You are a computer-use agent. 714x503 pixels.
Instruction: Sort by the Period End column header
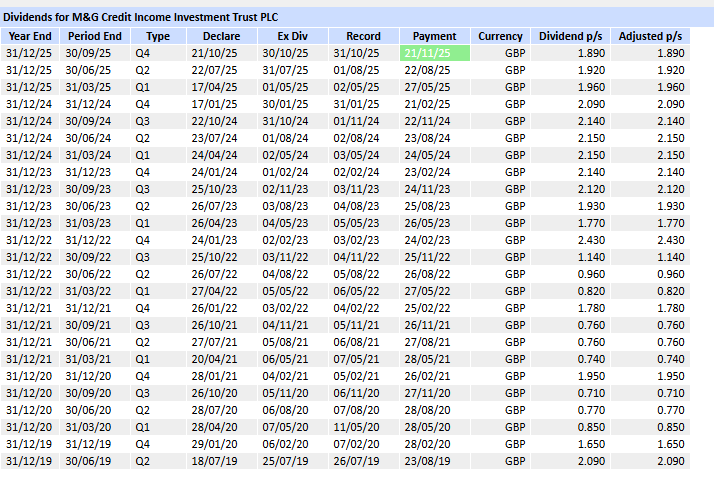tap(95, 36)
